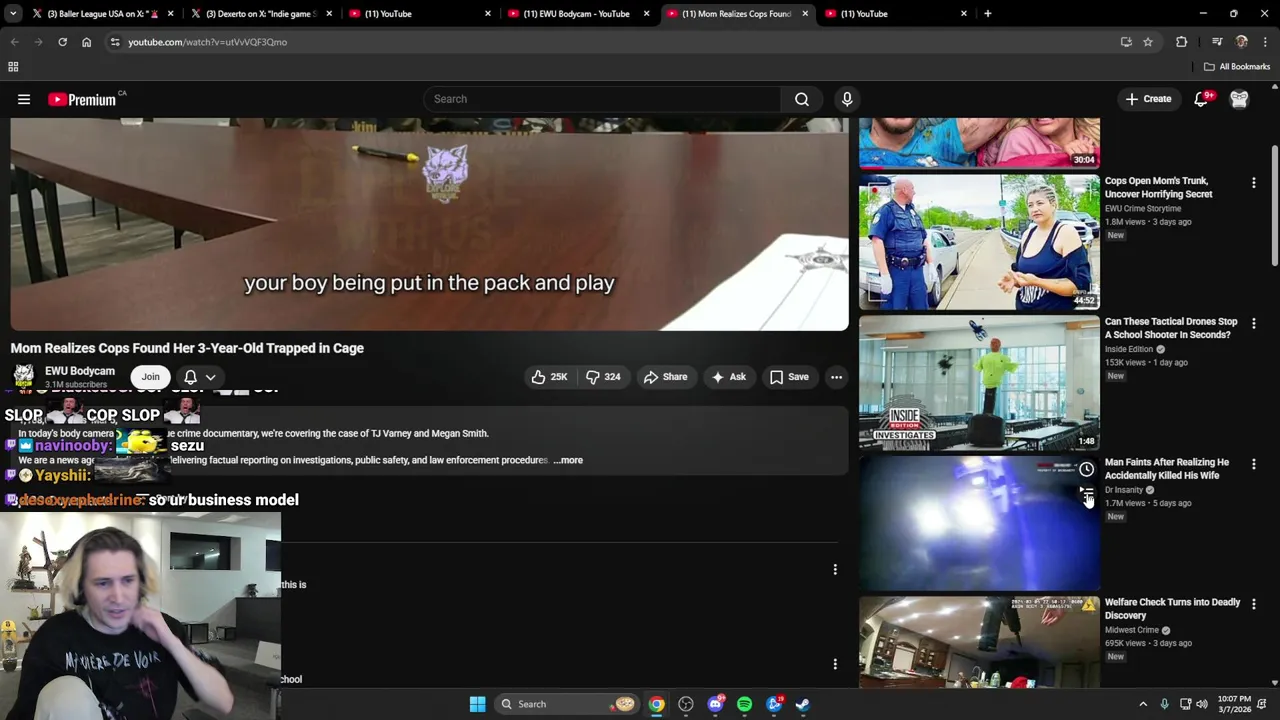
Task: Open Tactical Drones School Shooter thumbnail
Action: point(979,383)
